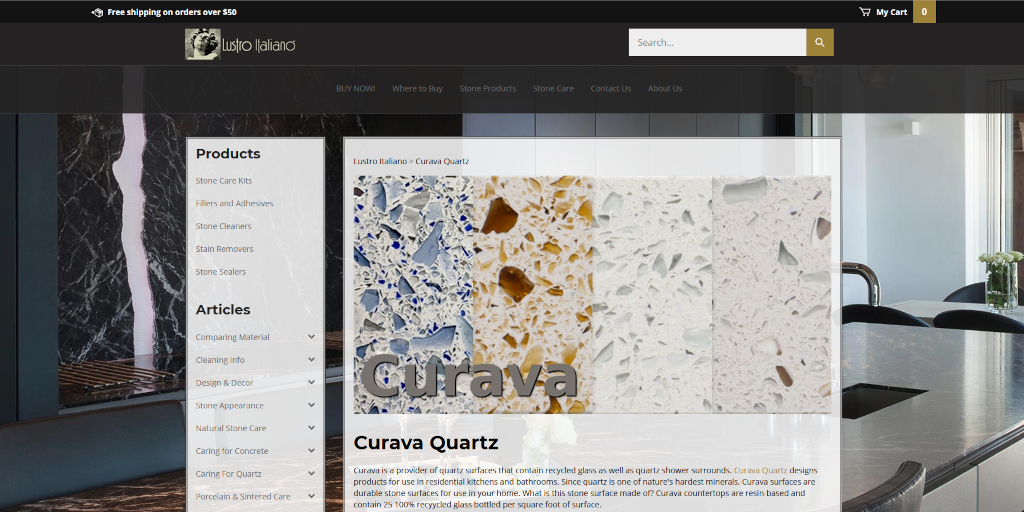Follow the gold Curava Quartz hyperlink
Screen dimensions: 1024x512
(x=760, y=470)
